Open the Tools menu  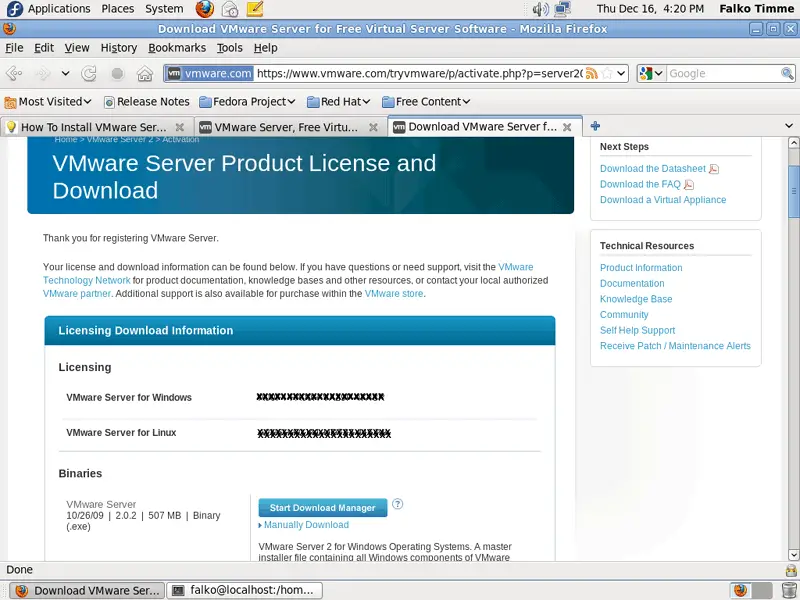(x=230, y=48)
